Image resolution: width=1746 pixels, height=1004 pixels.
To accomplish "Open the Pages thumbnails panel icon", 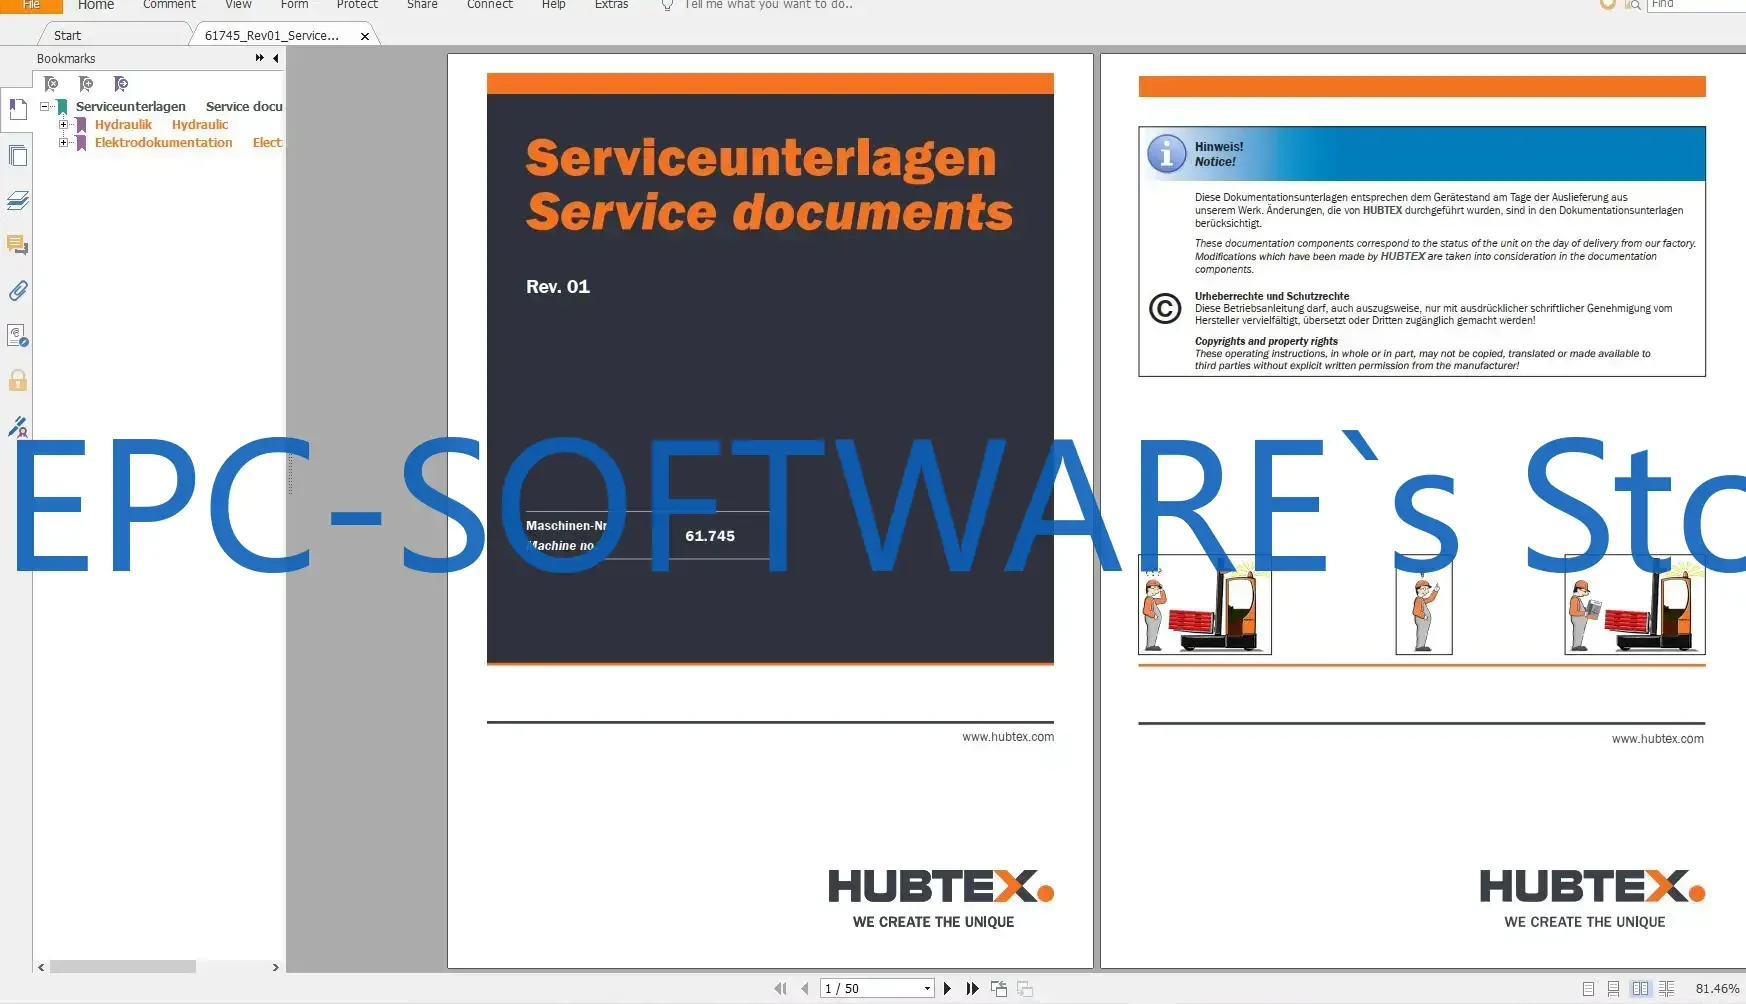I will point(17,156).
